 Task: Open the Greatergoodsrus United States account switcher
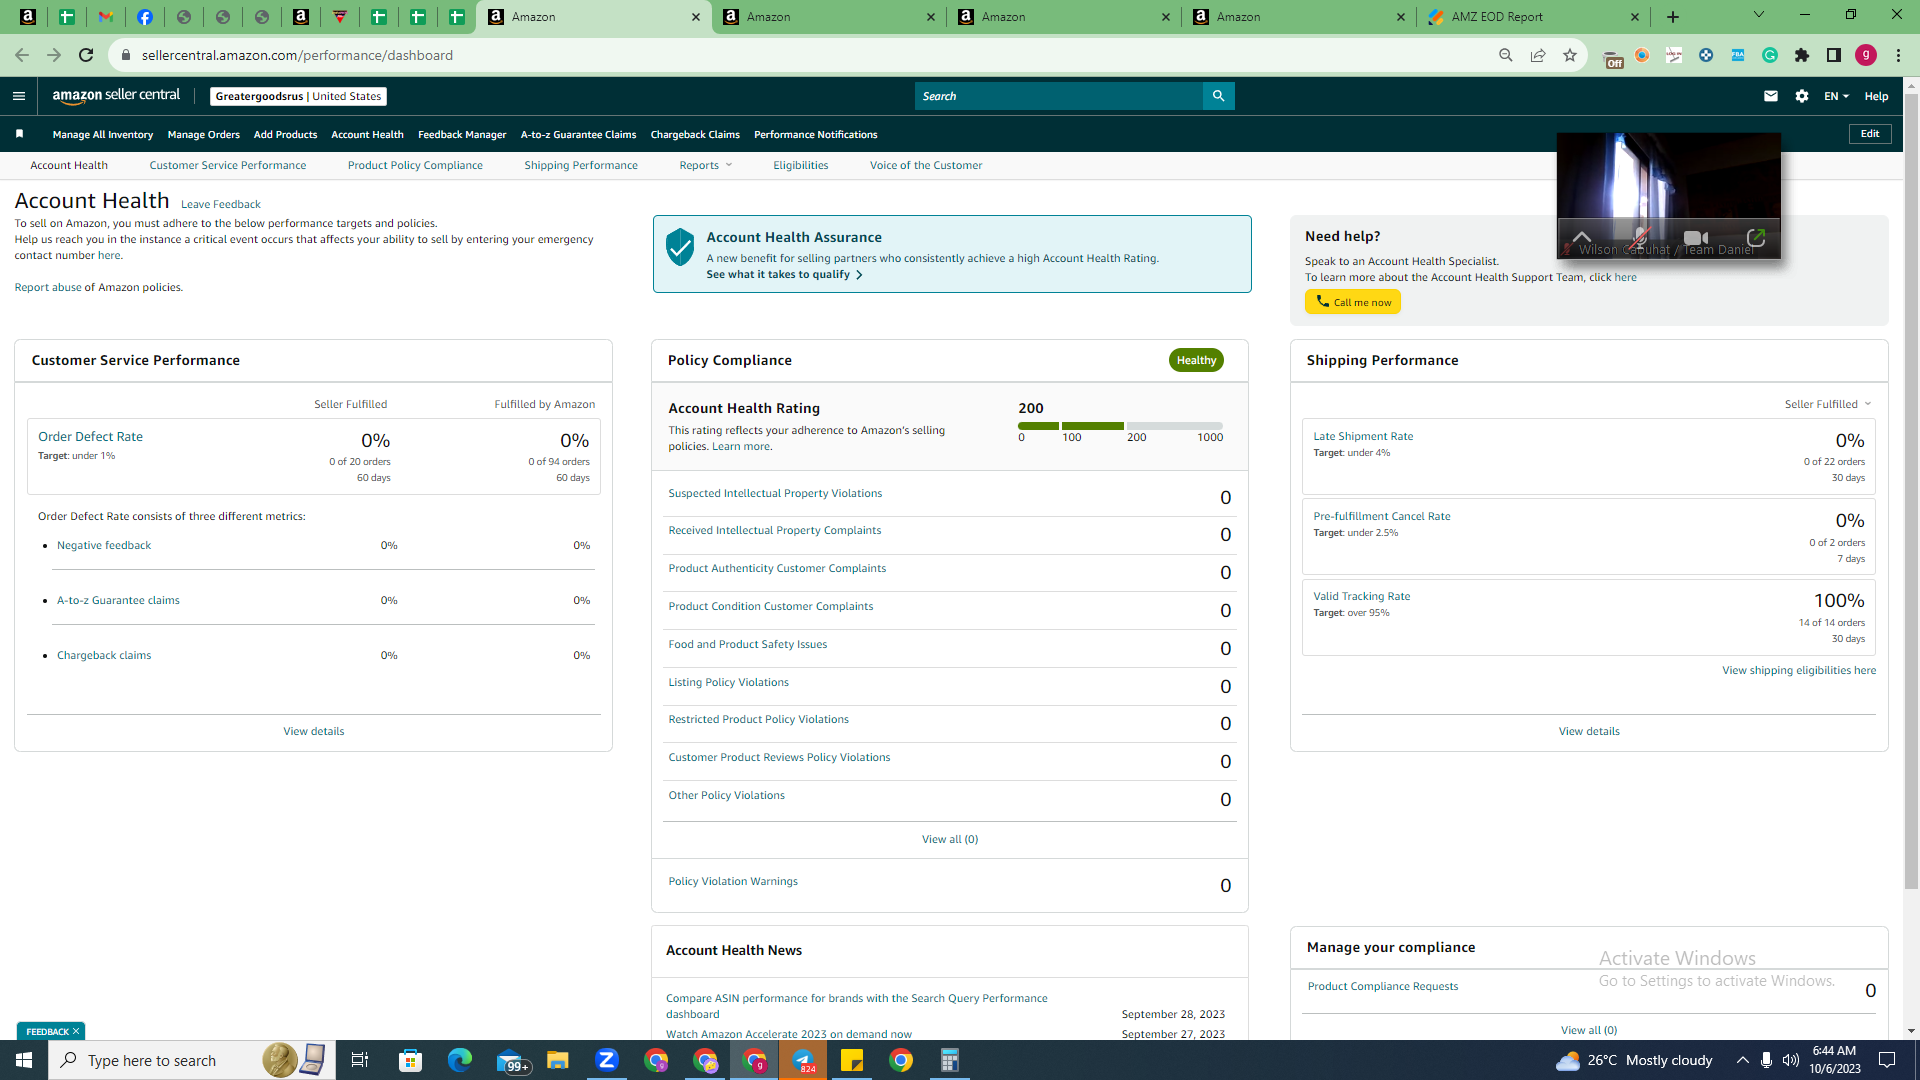pos(298,96)
